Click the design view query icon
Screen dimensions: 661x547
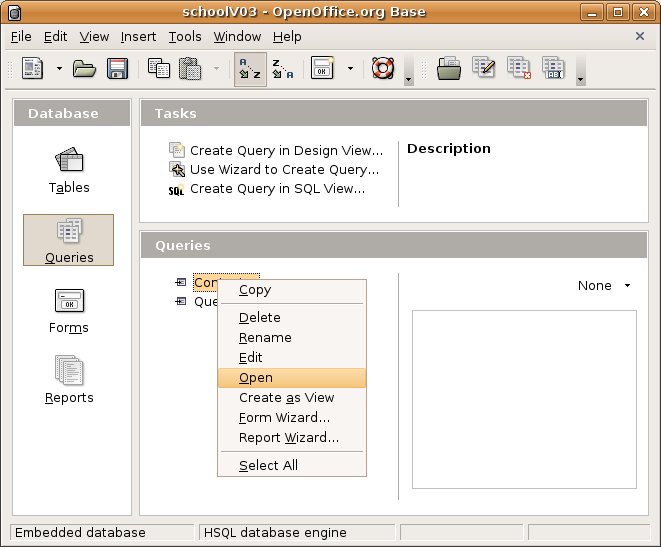[177, 150]
